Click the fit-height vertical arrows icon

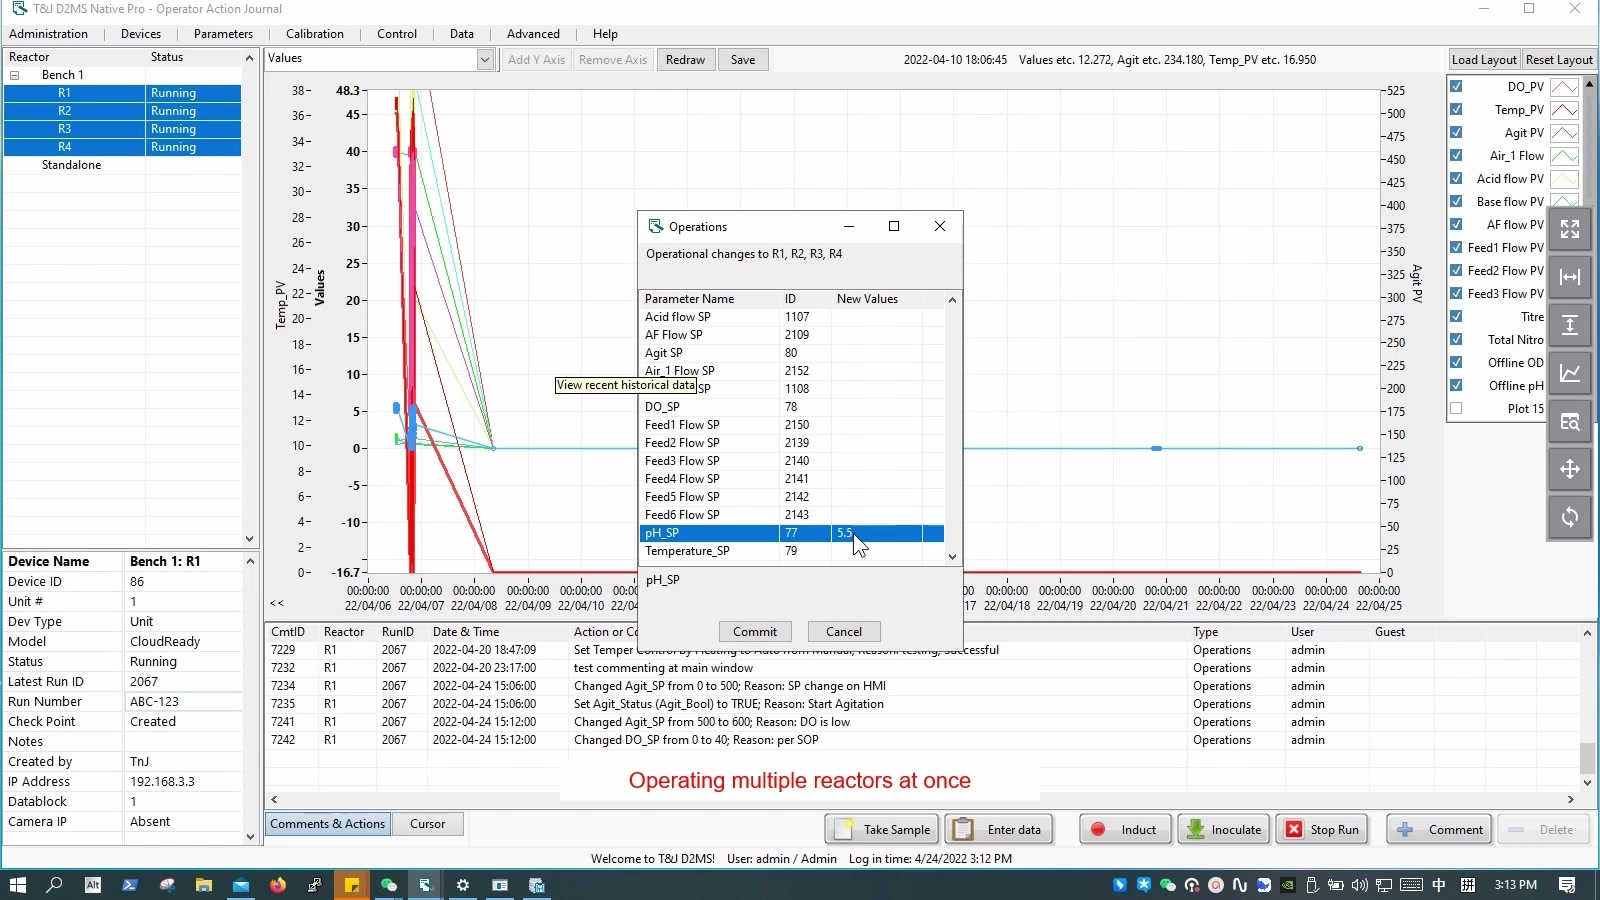pyautogui.click(x=1570, y=325)
